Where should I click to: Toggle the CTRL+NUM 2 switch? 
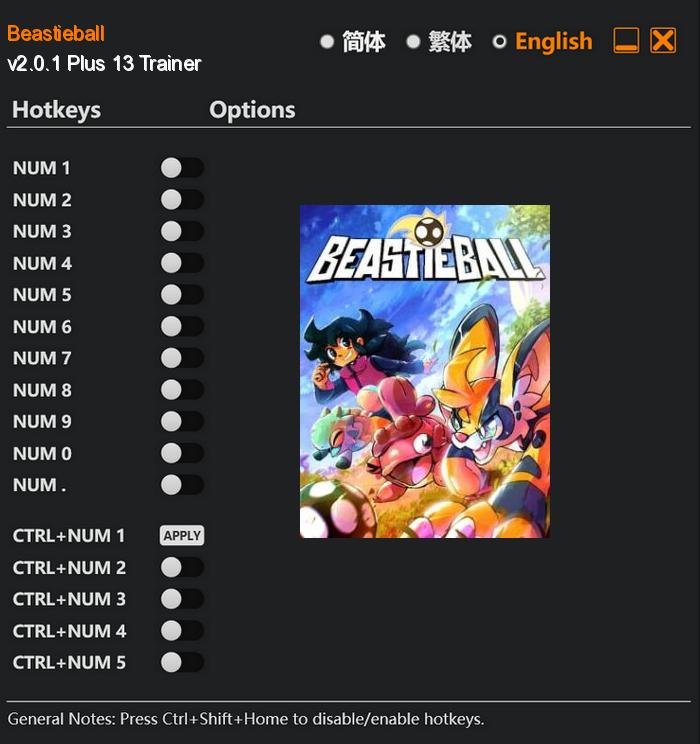tap(182, 567)
